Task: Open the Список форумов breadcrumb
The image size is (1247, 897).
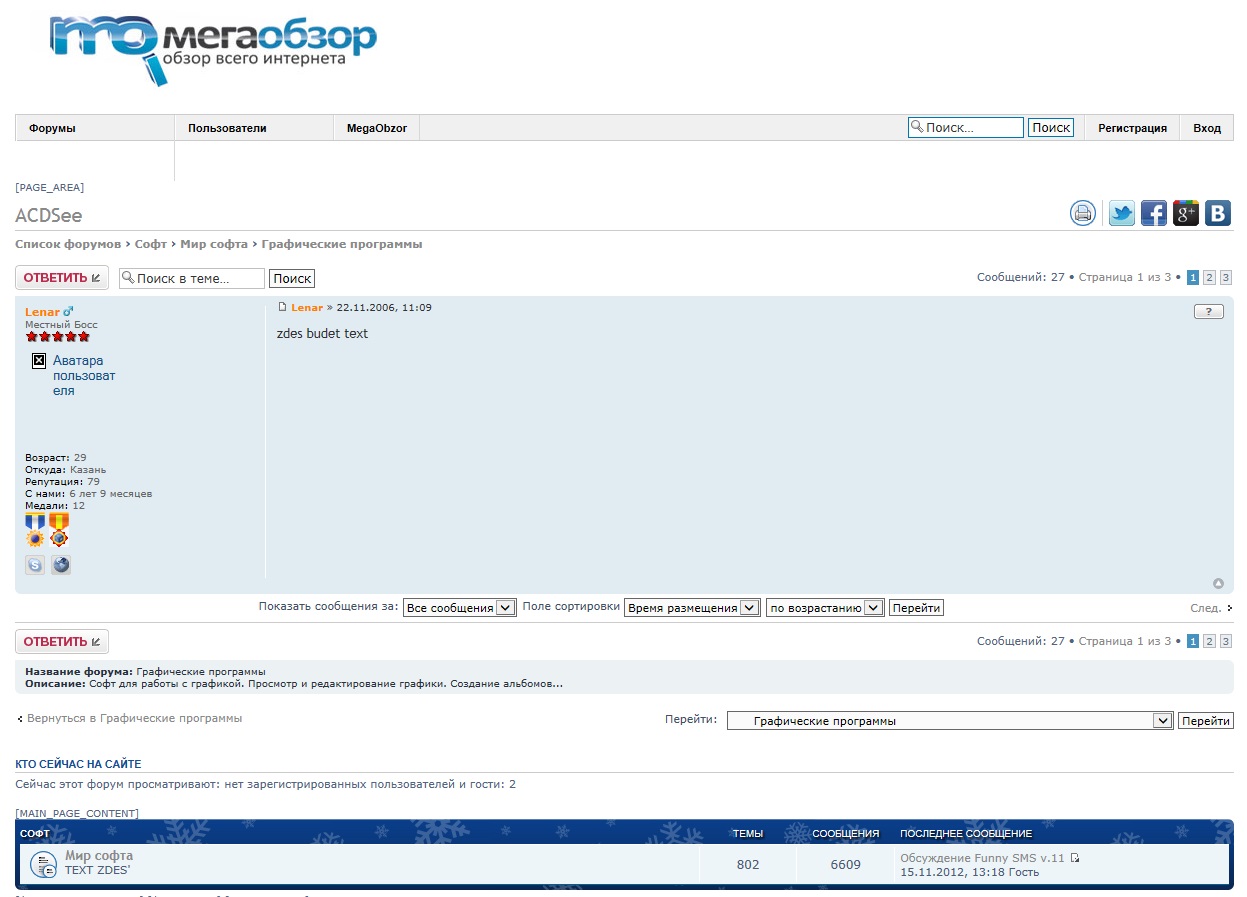Action: pos(68,244)
